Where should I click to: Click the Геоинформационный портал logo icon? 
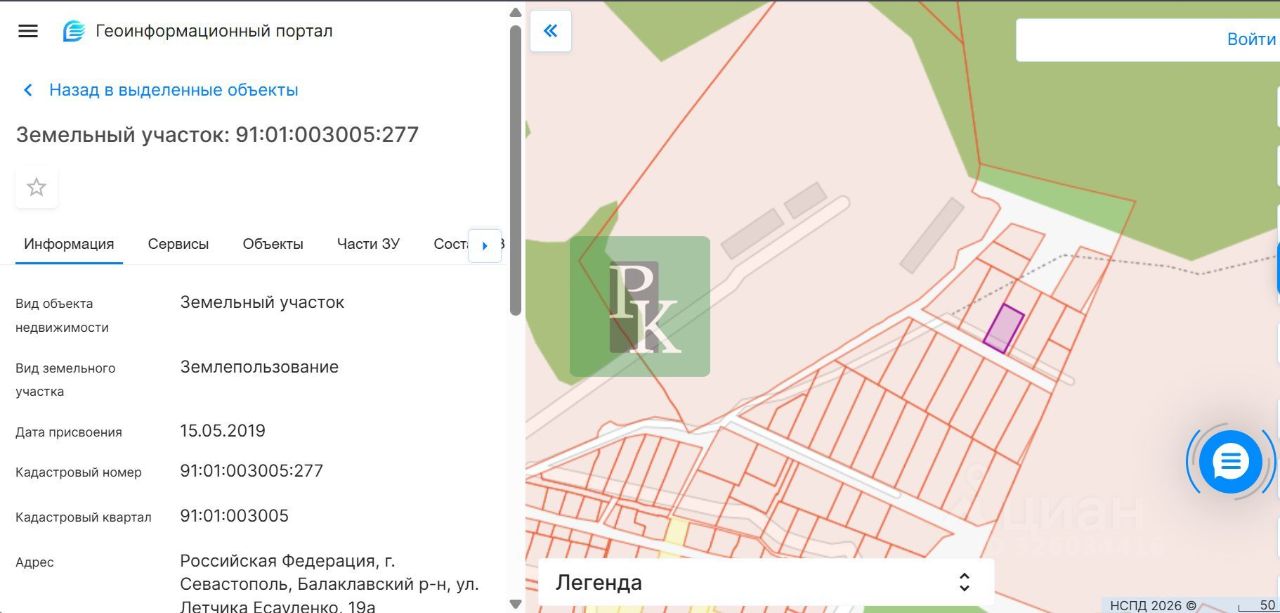point(74,31)
